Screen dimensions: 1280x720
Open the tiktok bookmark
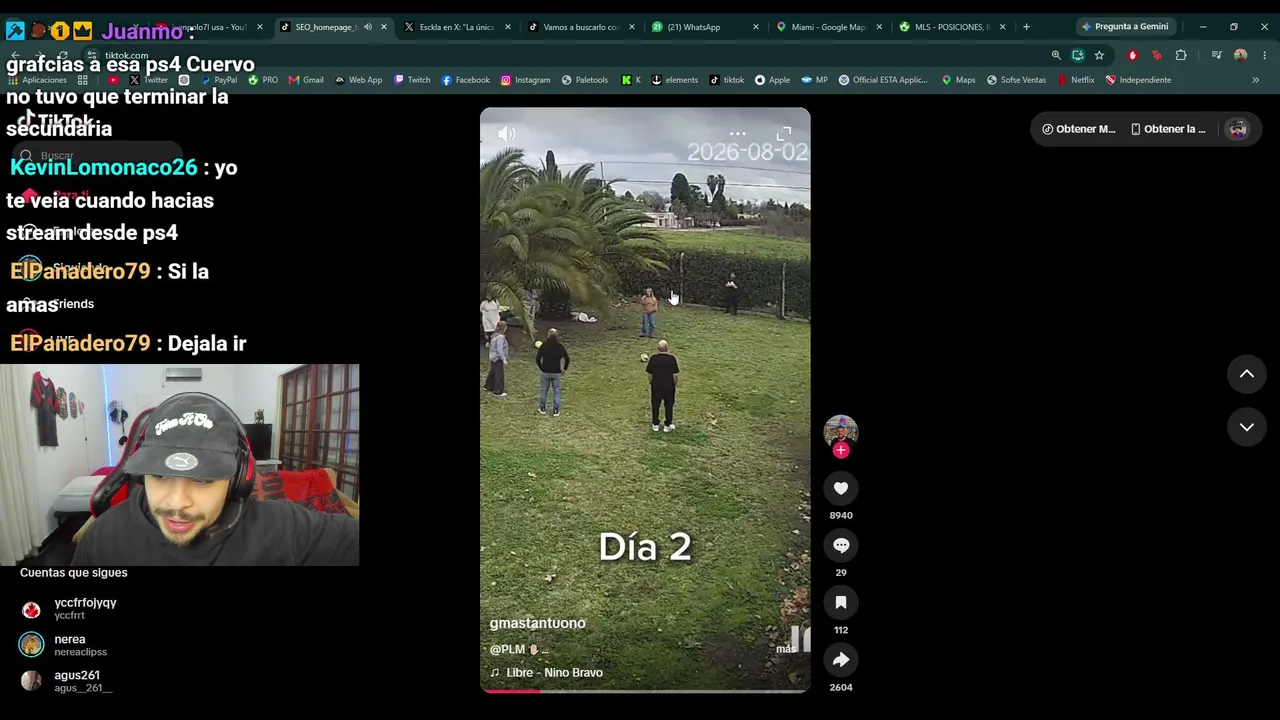[727, 80]
